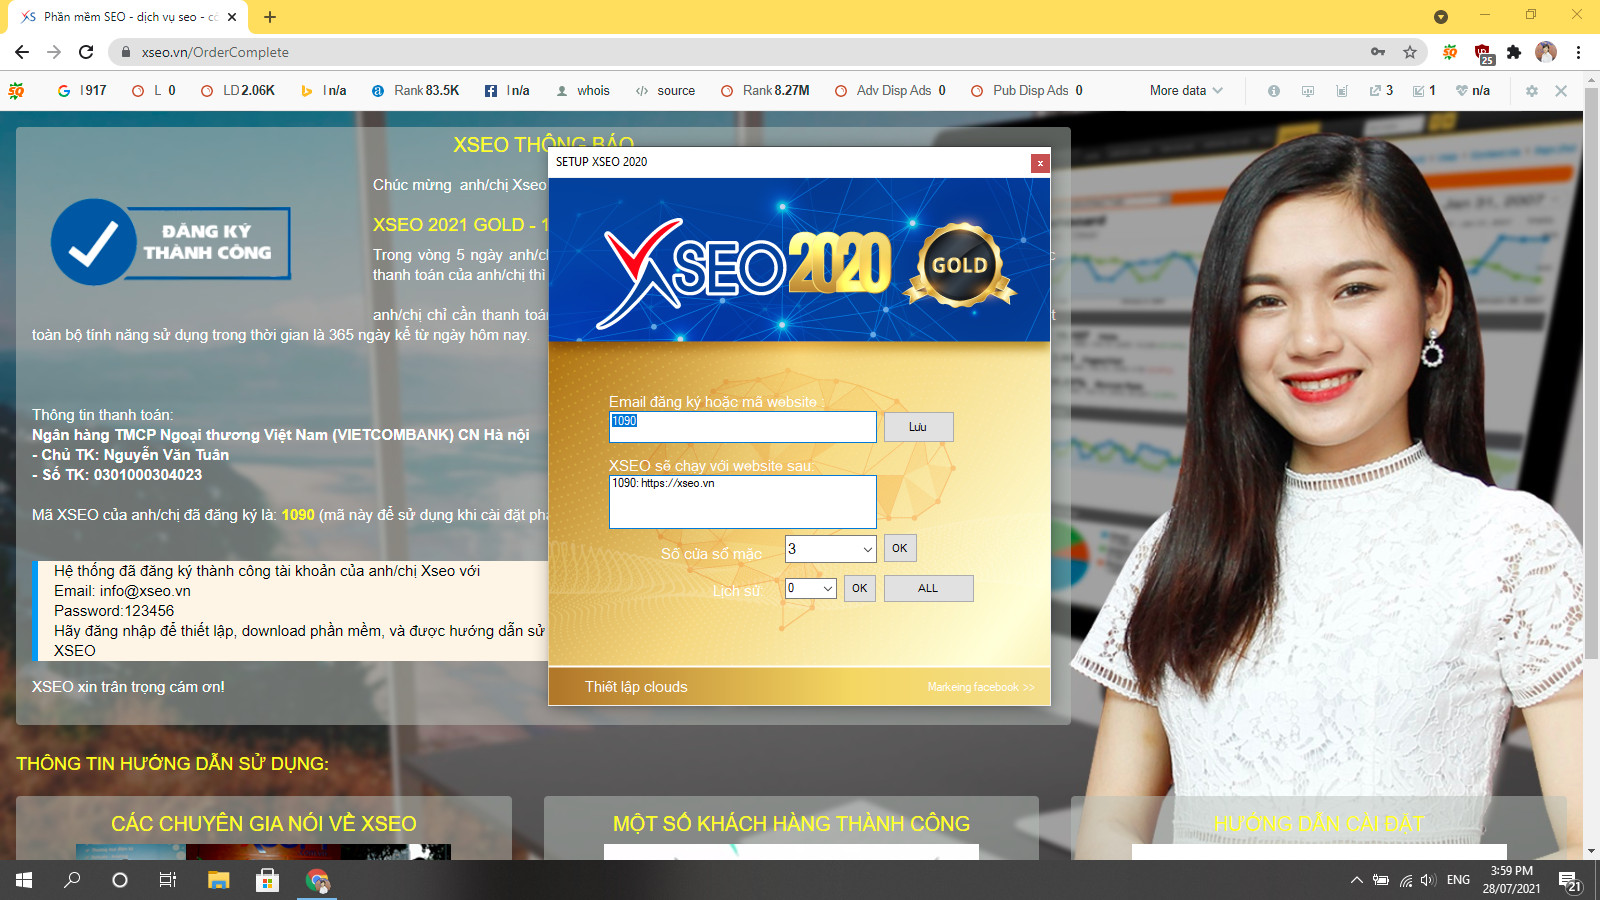Open page source link
This screenshot has width=1600, height=900.
pos(666,91)
